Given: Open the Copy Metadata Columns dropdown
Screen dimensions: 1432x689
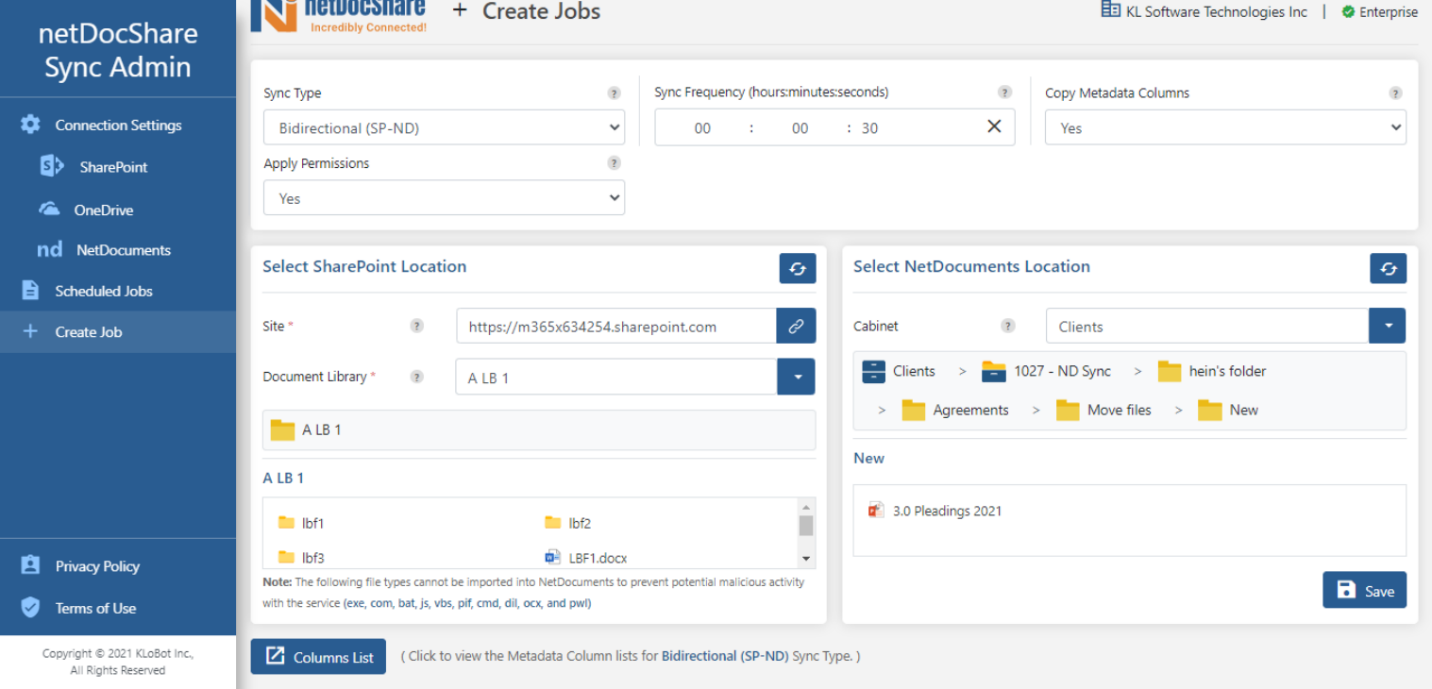Looking at the screenshot, I should click(x=1225, y=128).
